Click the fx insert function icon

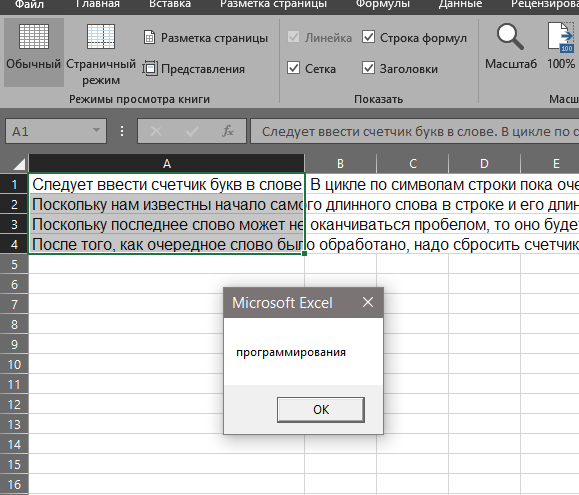pyautogui.click(x=227, y=131)
